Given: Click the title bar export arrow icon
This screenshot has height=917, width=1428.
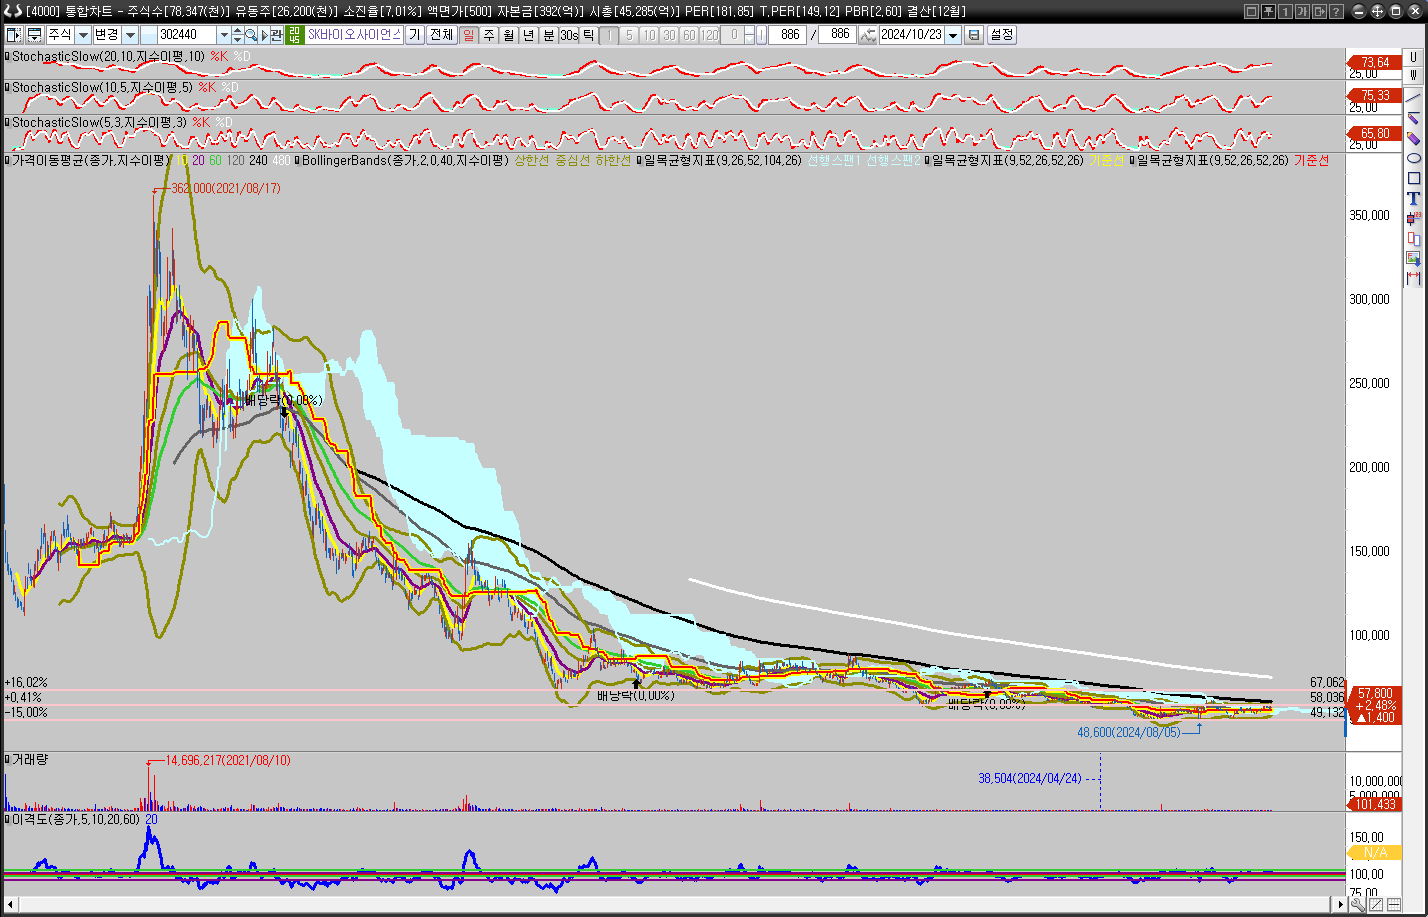Looking at the screenshot, I should (1319, 12).
